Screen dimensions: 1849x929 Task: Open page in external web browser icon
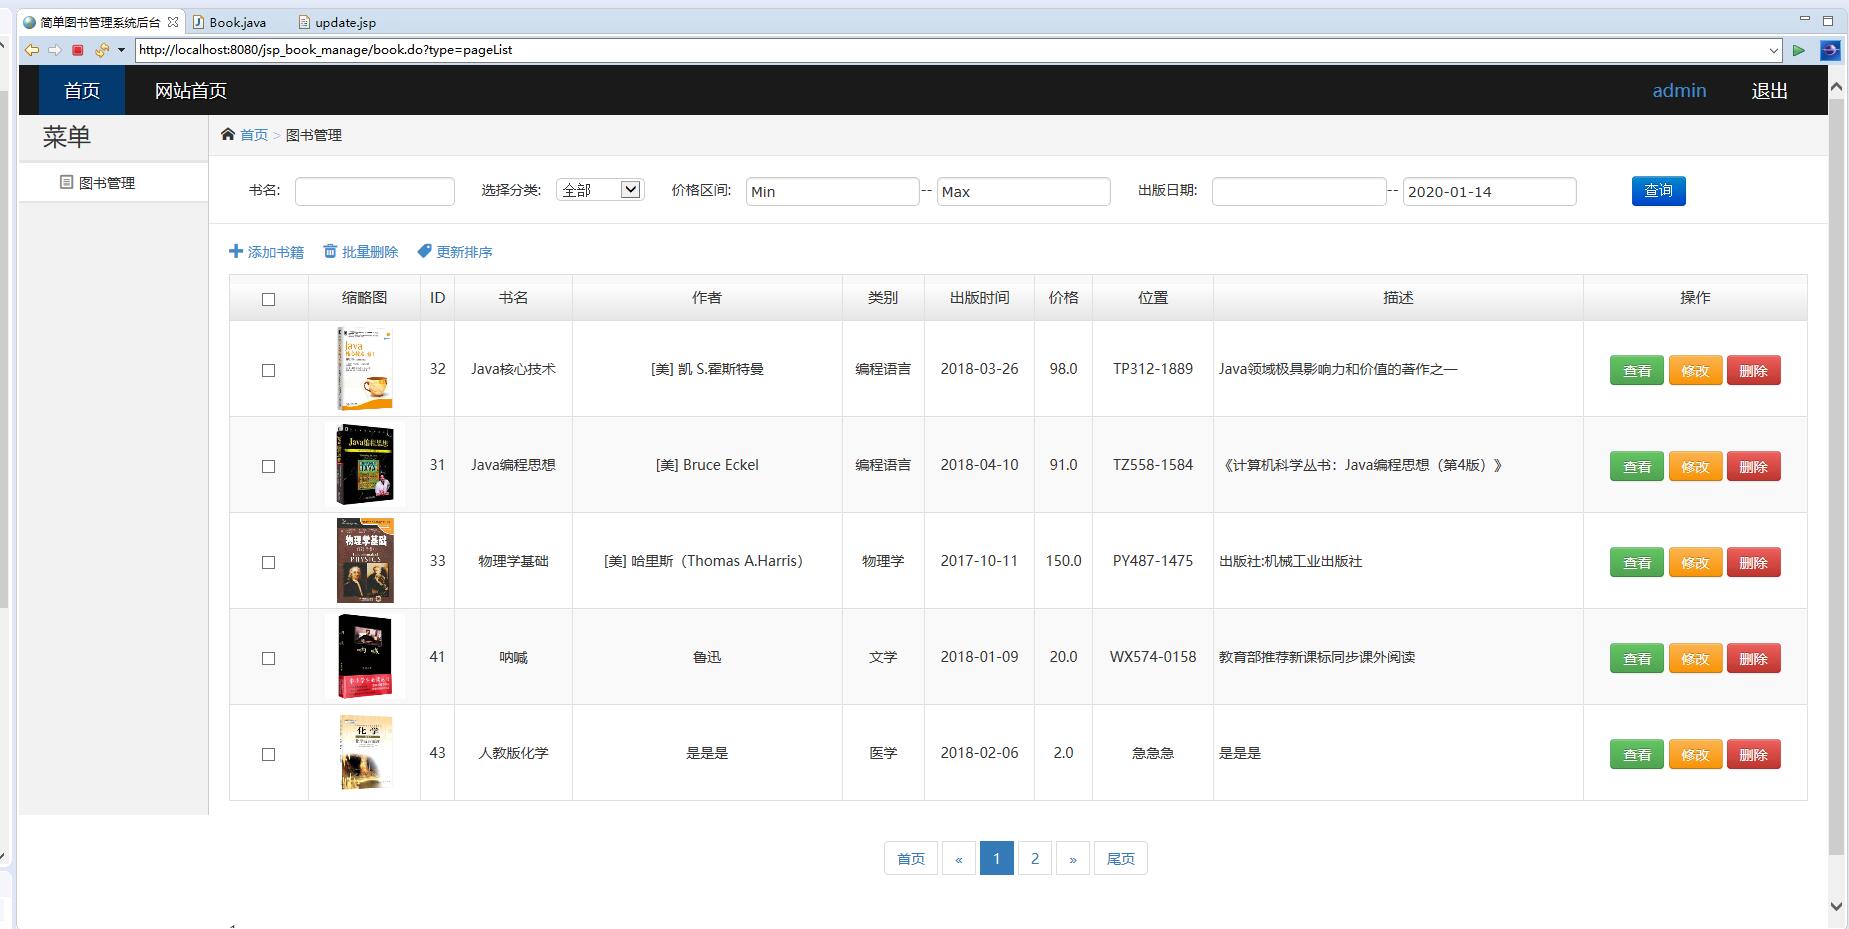1829,50
